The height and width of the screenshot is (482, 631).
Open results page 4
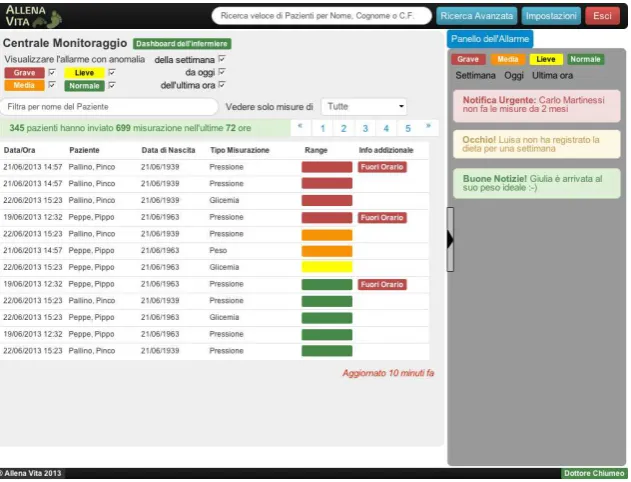coord(386,128)
